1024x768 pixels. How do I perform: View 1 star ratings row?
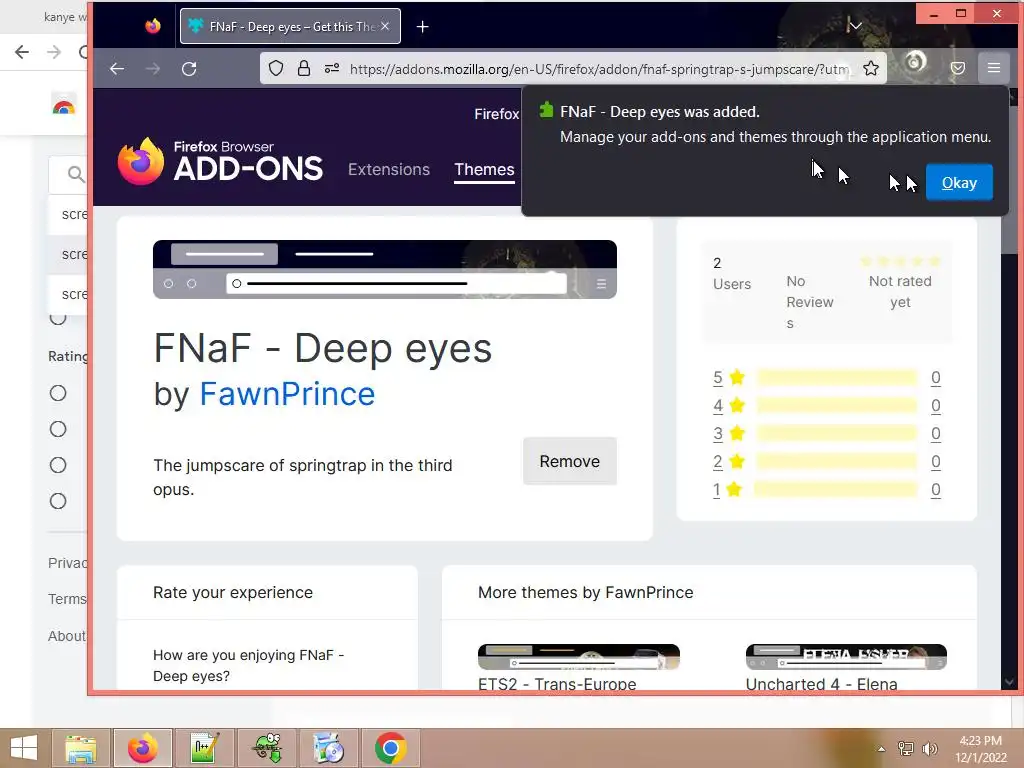click(826, 490)
